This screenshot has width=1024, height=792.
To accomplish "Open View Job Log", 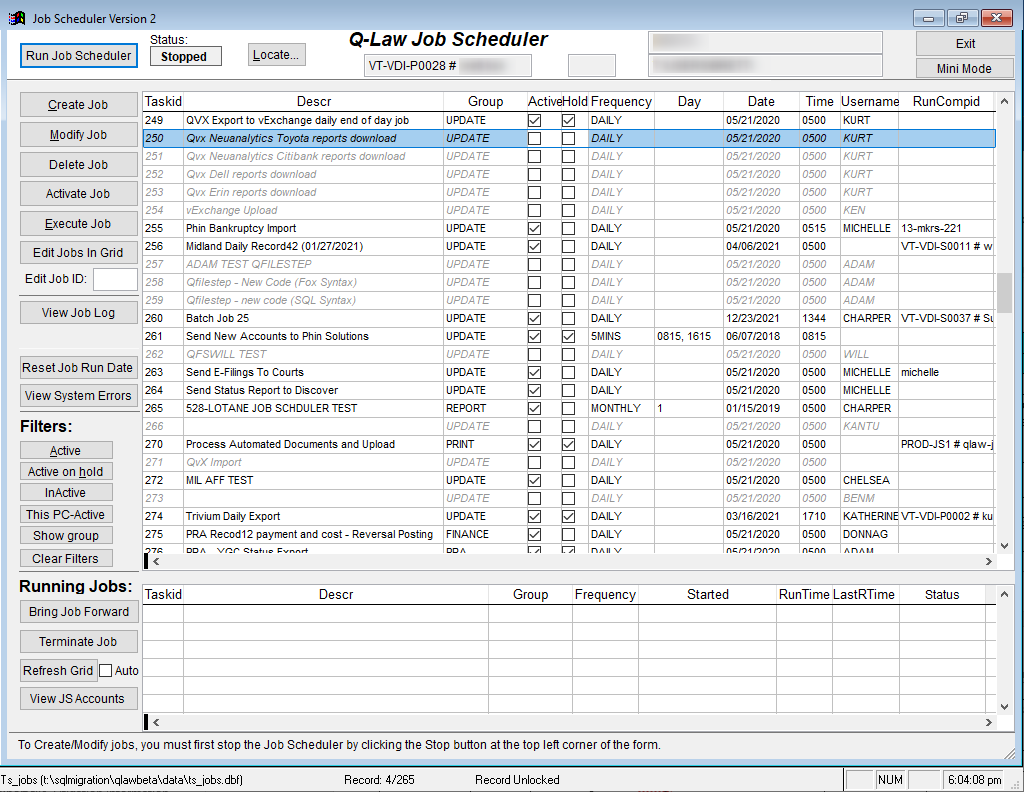I will [x=78, y=312].
